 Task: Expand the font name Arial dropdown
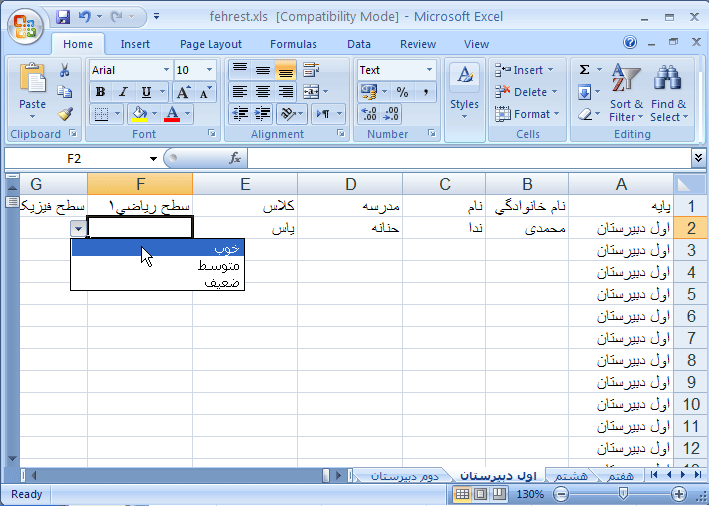coord(165,70)
